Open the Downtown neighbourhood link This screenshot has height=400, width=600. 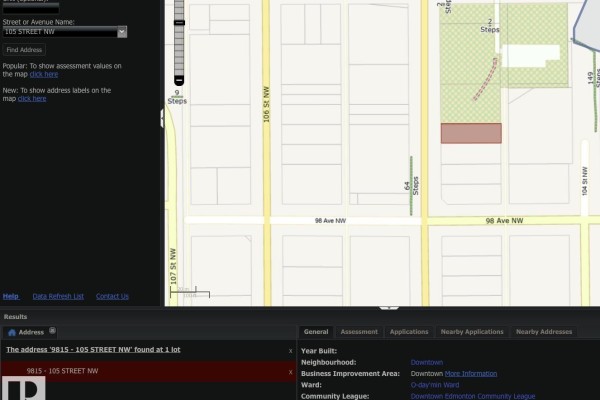click(427, 362)
